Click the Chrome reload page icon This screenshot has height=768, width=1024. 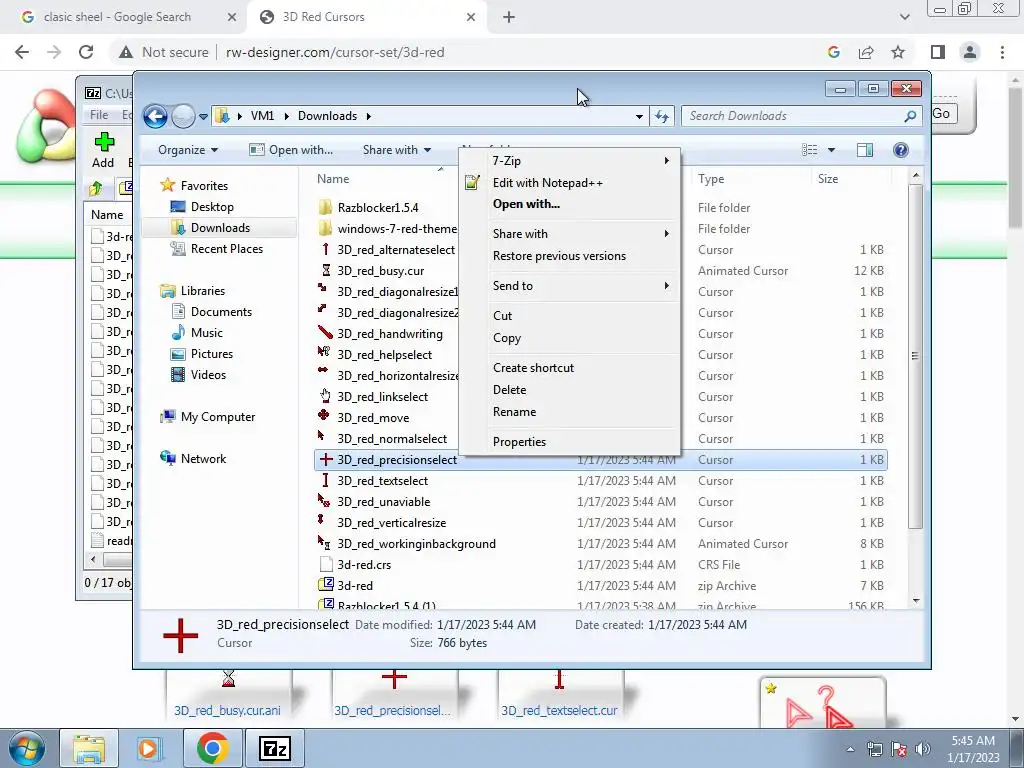click(x=86, y=52)
